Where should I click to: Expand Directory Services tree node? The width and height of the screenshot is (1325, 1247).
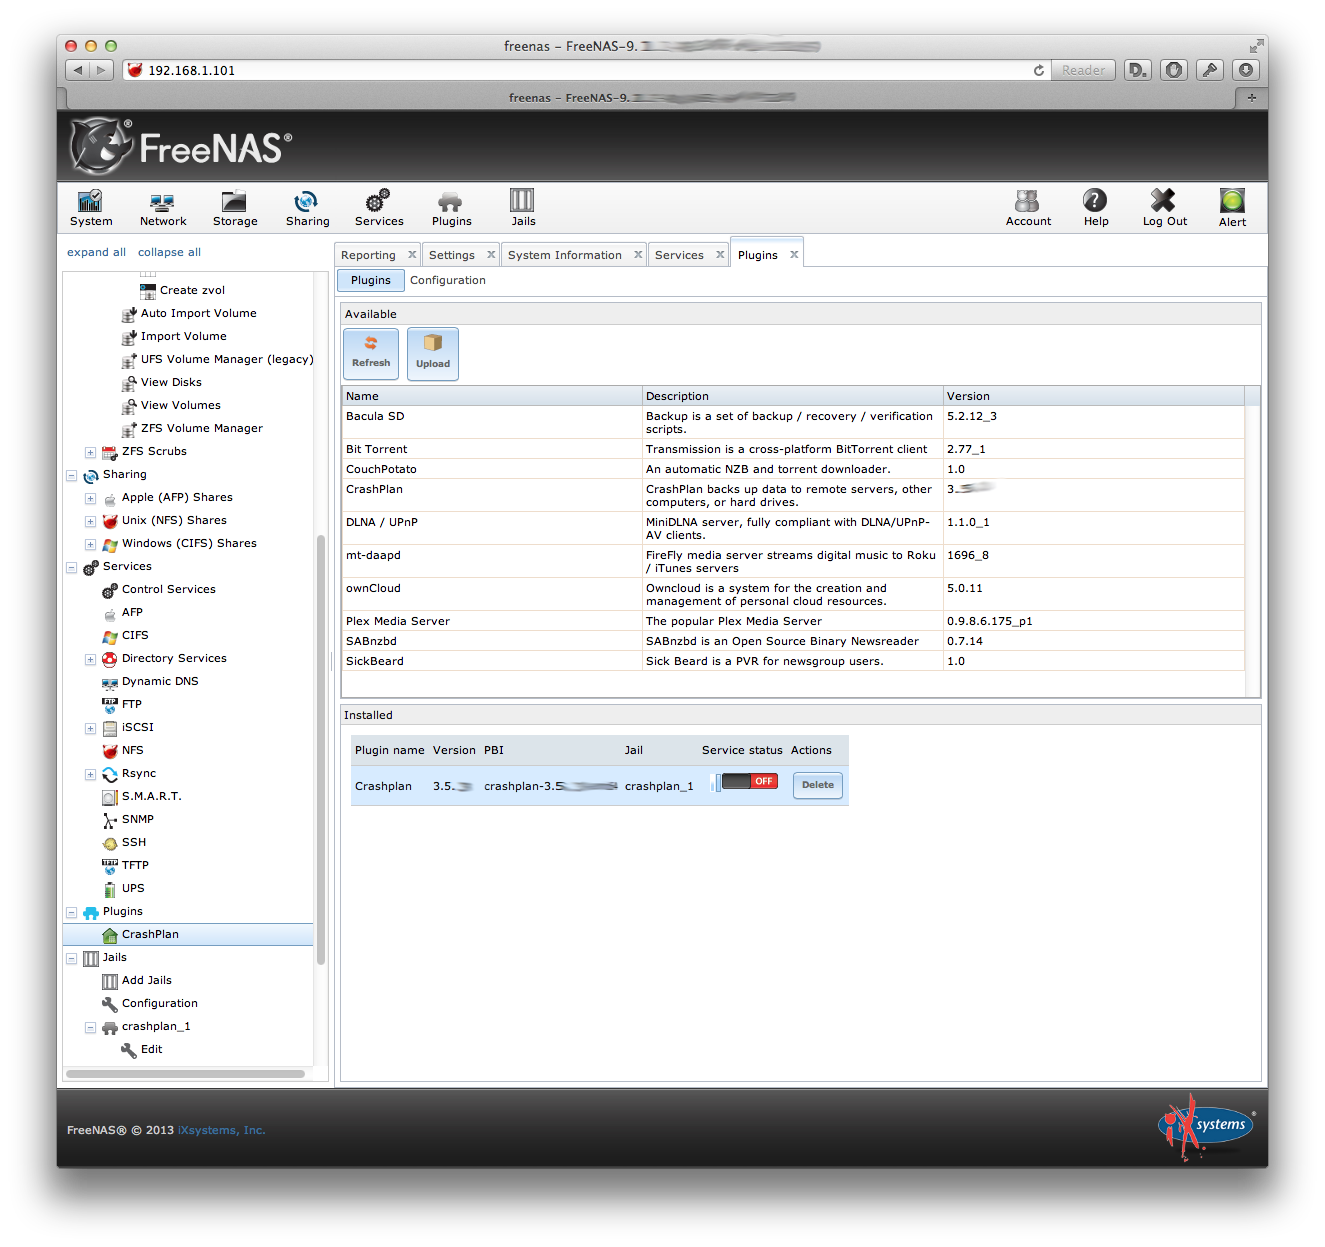point(90,659)
